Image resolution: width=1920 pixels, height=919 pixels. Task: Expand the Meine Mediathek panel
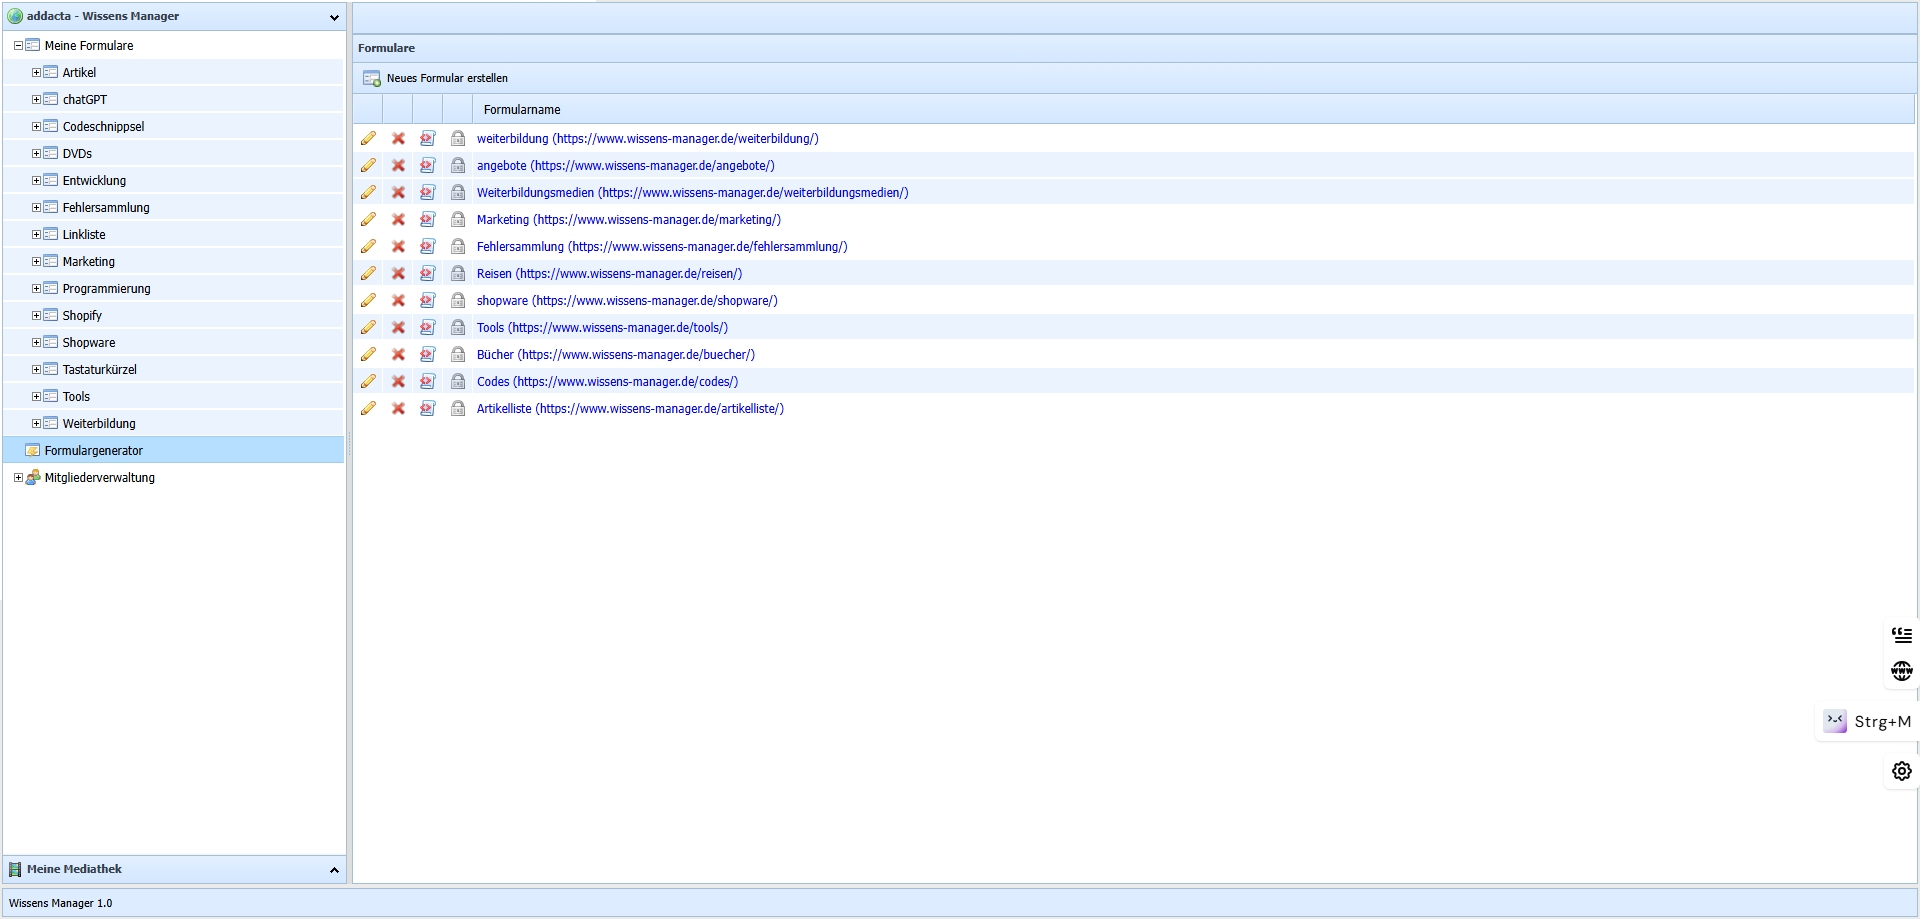(334, 870)
